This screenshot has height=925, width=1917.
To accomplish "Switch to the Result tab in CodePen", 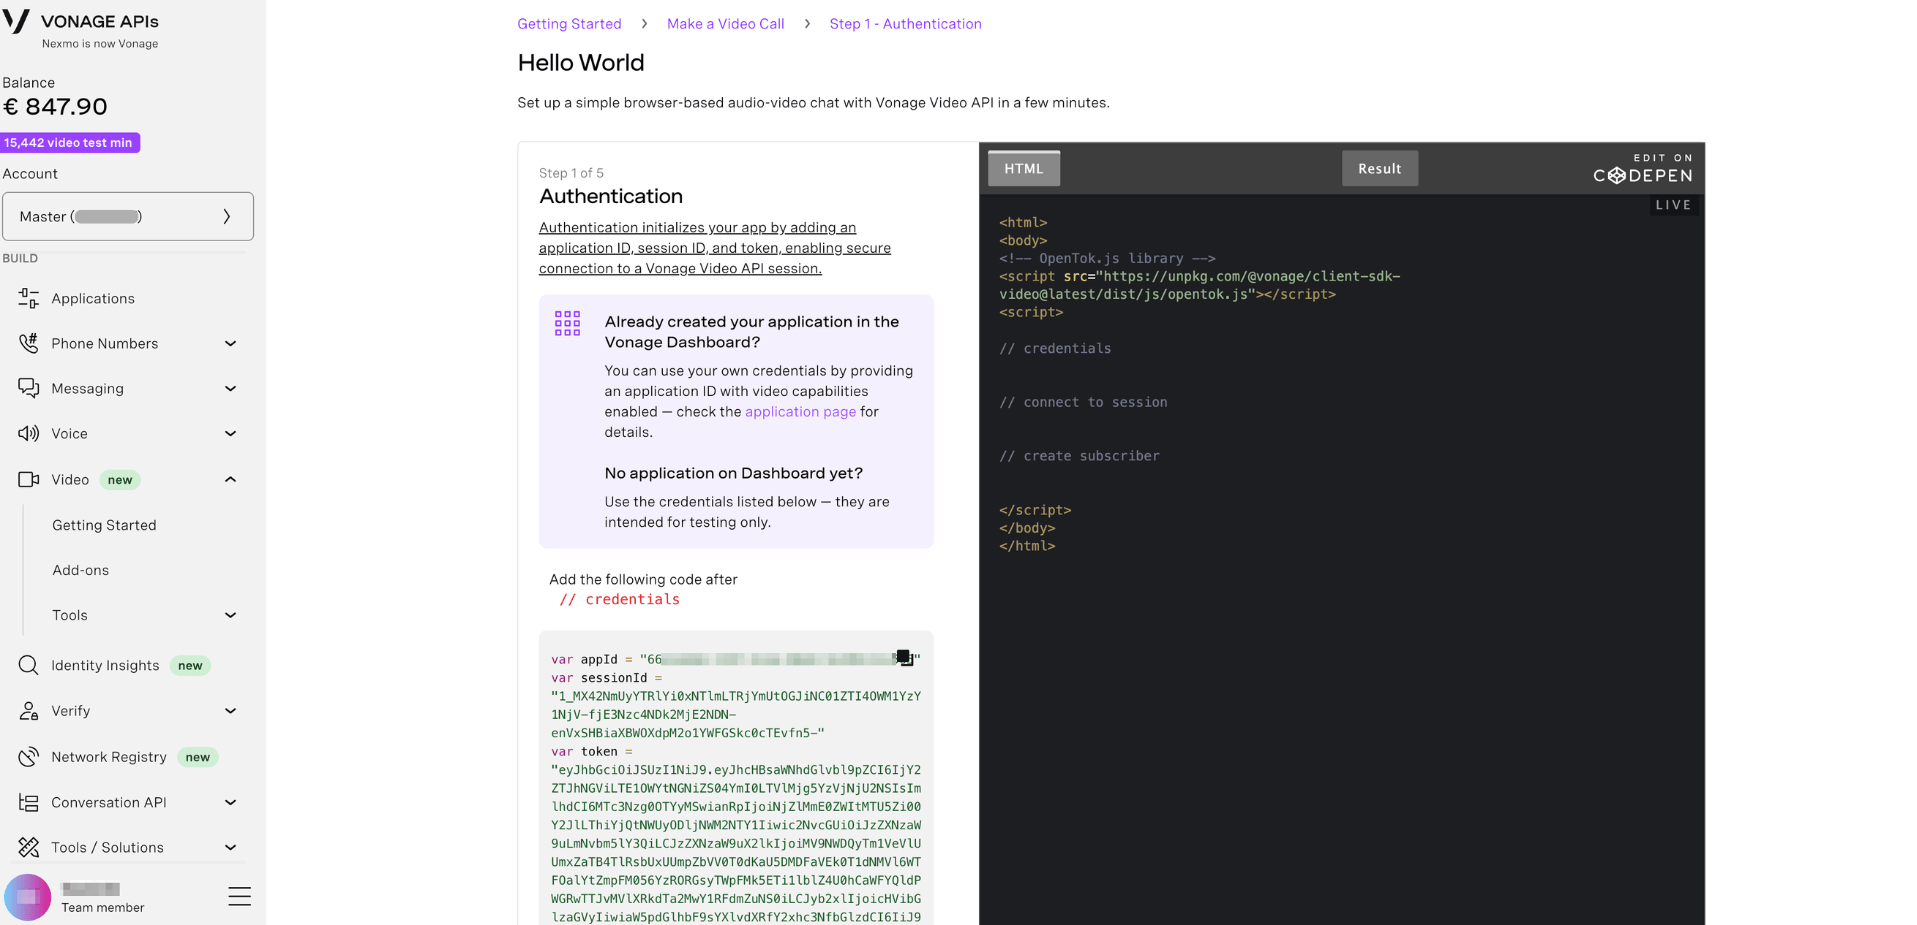I will (1379, 168).
